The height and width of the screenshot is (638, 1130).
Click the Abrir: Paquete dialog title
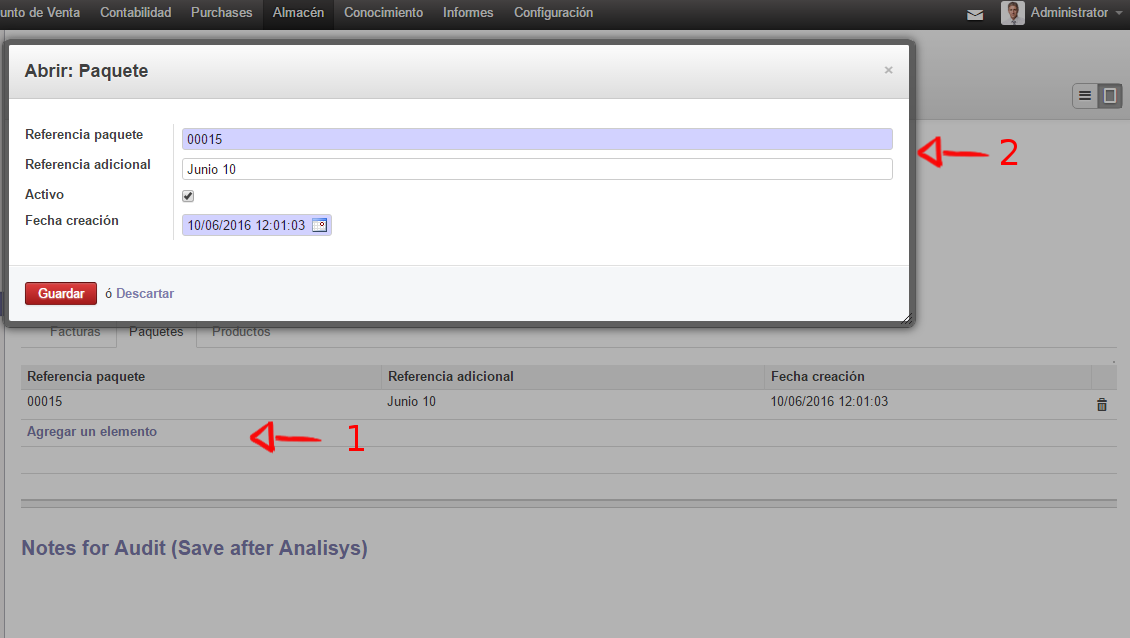pyautogui.click(x=86, y=71)
